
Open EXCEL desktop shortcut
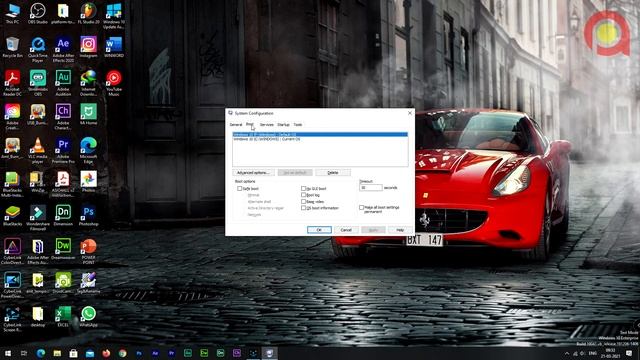click(63, 316)
